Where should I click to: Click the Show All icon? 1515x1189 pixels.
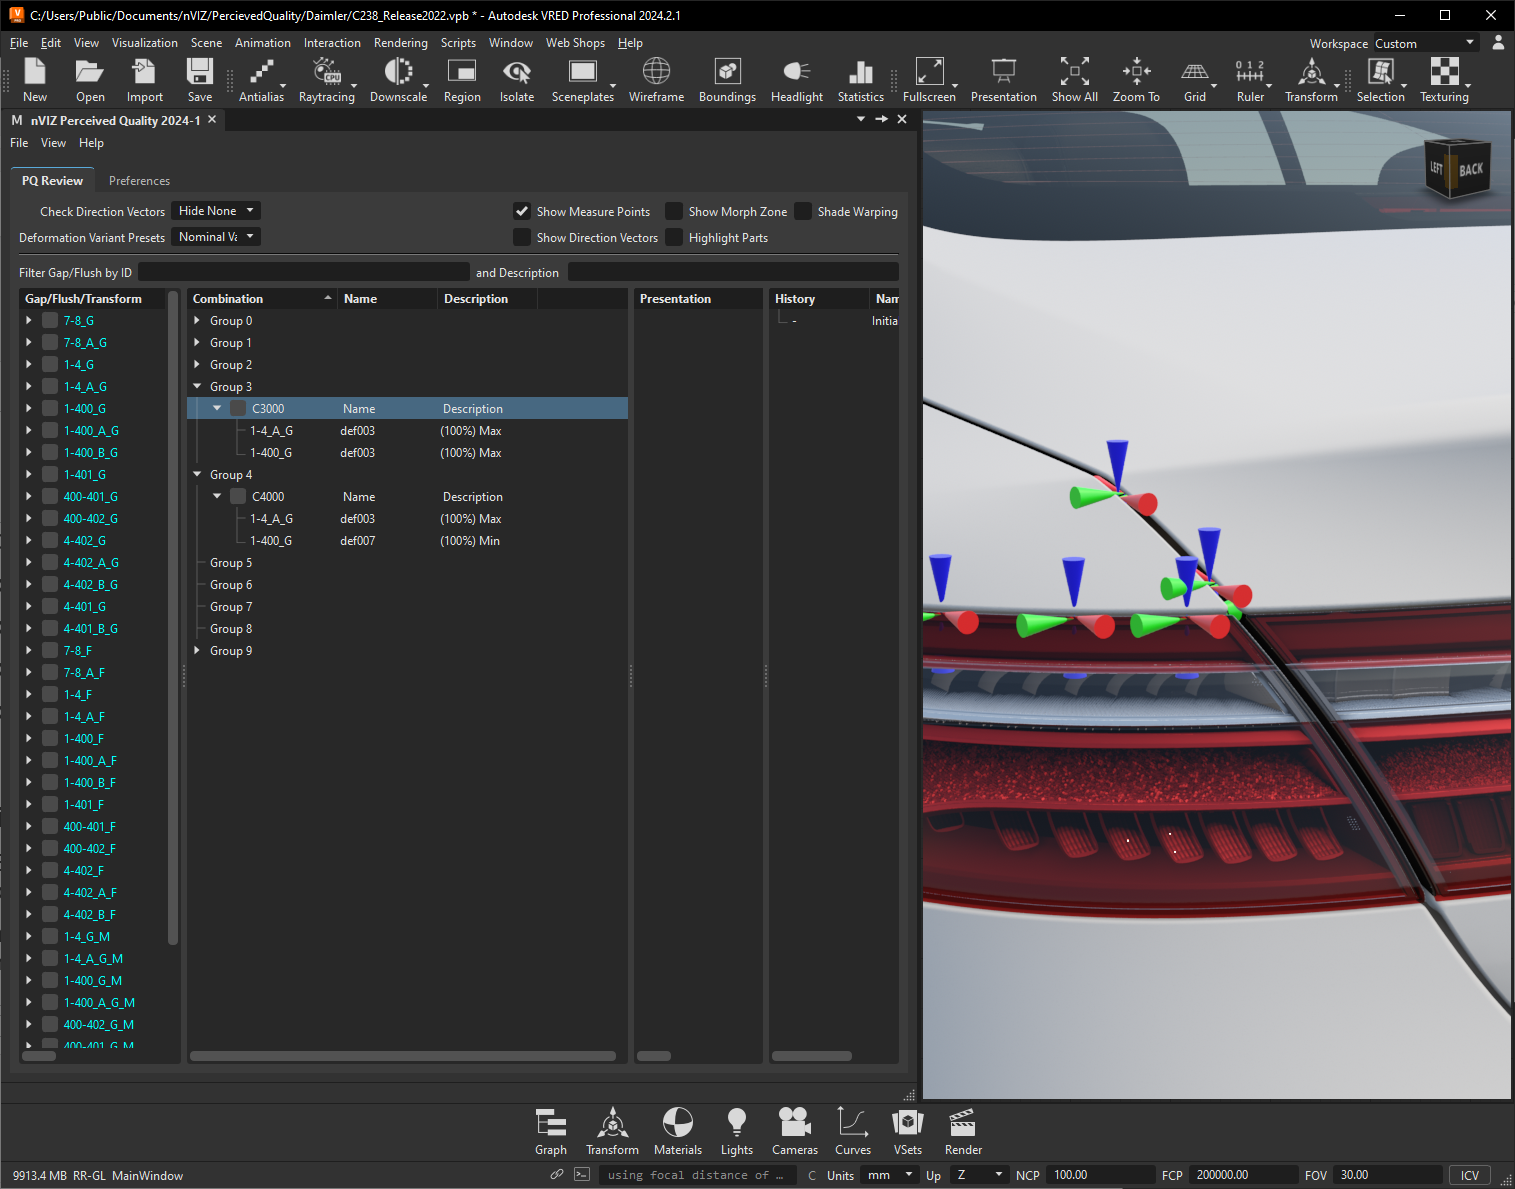(x=1075, y=80)
